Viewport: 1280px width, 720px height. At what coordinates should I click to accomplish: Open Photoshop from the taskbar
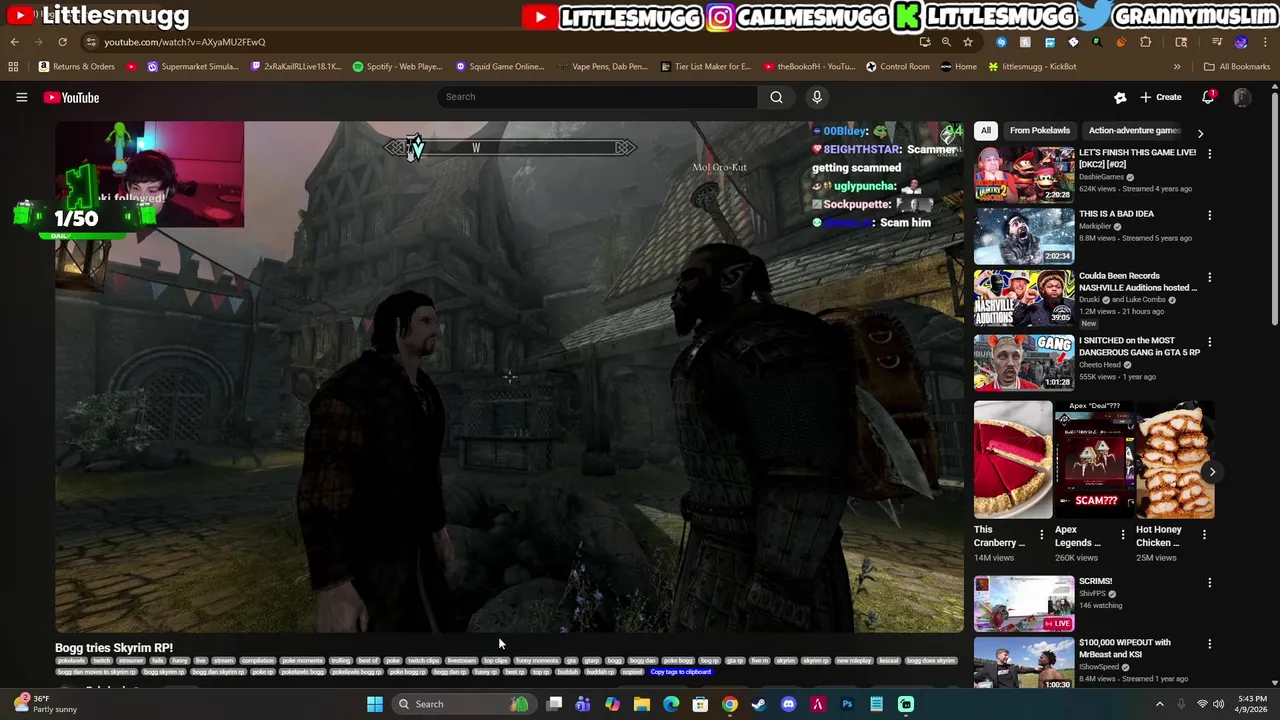(847, 704)
